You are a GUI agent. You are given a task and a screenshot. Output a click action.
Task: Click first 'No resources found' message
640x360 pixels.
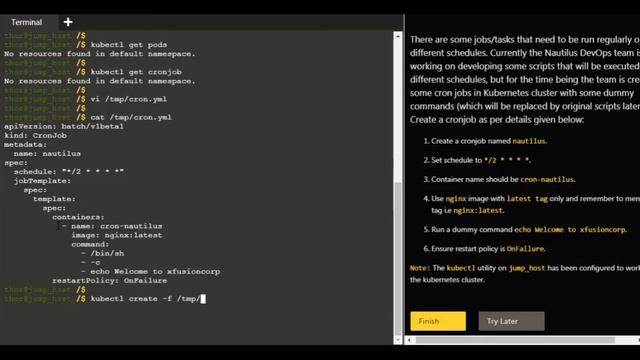click(x=100, y=54)
